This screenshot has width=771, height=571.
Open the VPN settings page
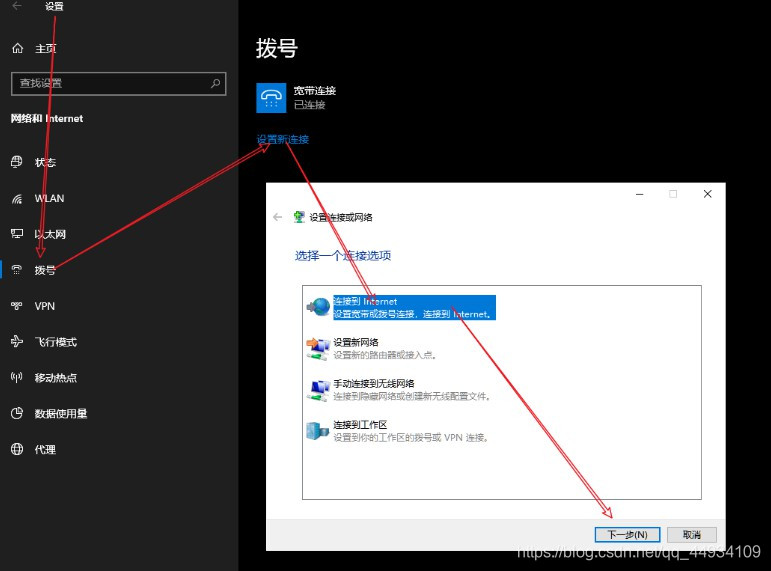(45, 306)
